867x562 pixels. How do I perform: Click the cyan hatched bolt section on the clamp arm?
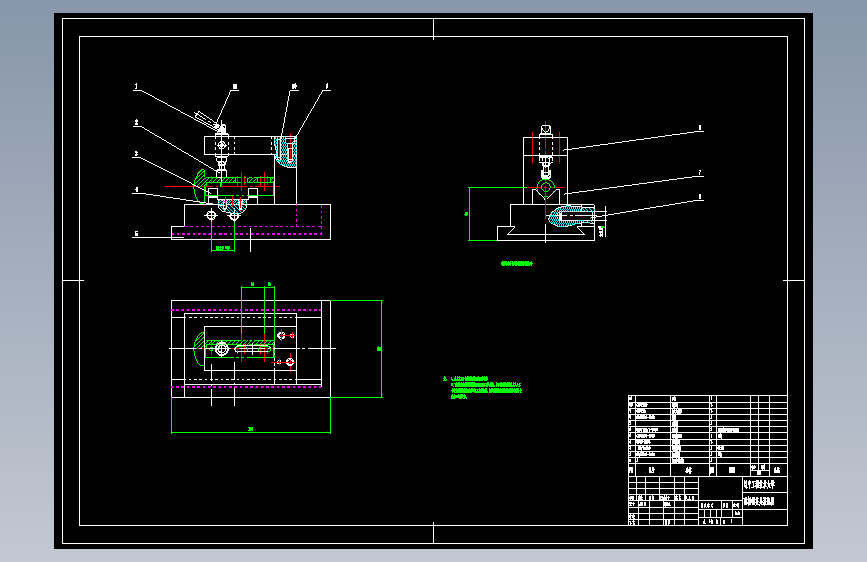[x=286, y=151]
